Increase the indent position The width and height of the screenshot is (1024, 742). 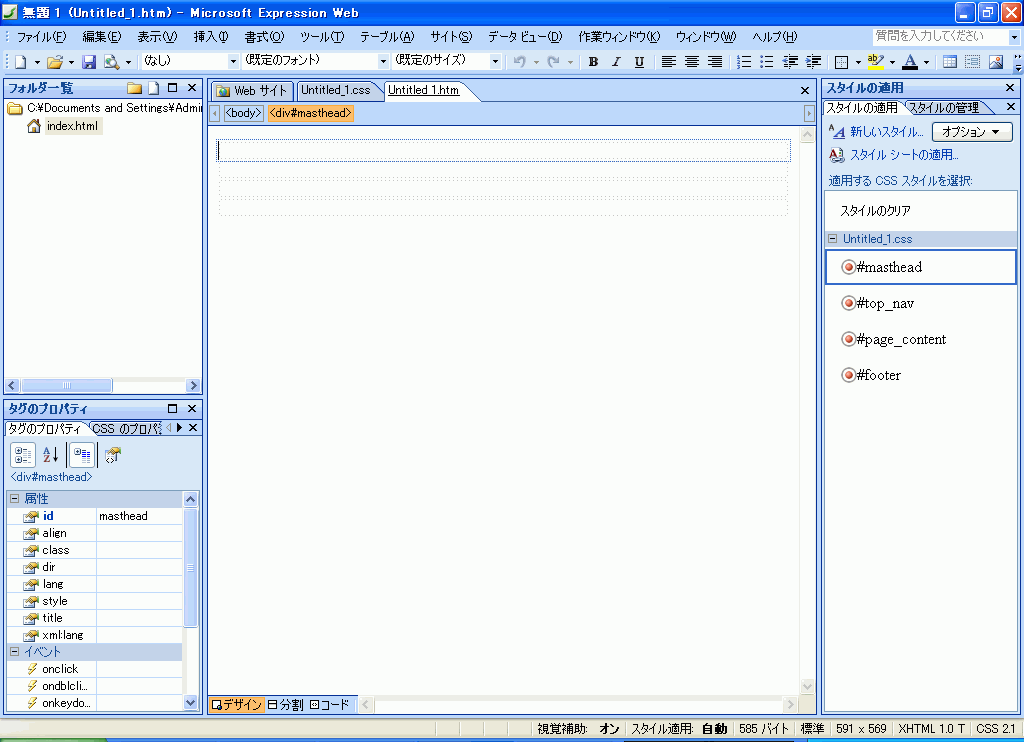[x=814, y=61]
